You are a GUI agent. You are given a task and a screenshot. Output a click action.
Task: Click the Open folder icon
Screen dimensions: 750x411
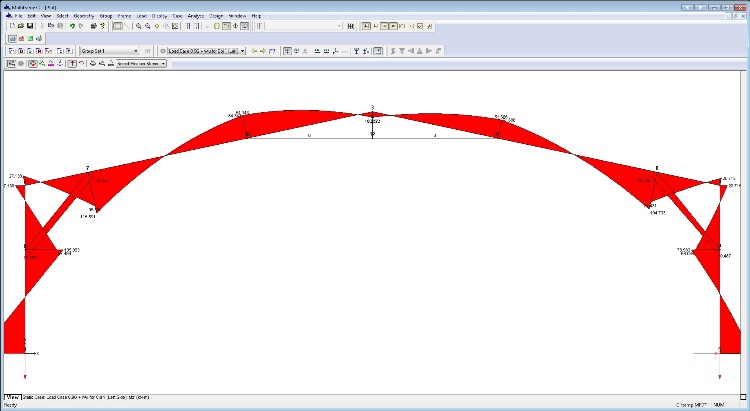20,26
